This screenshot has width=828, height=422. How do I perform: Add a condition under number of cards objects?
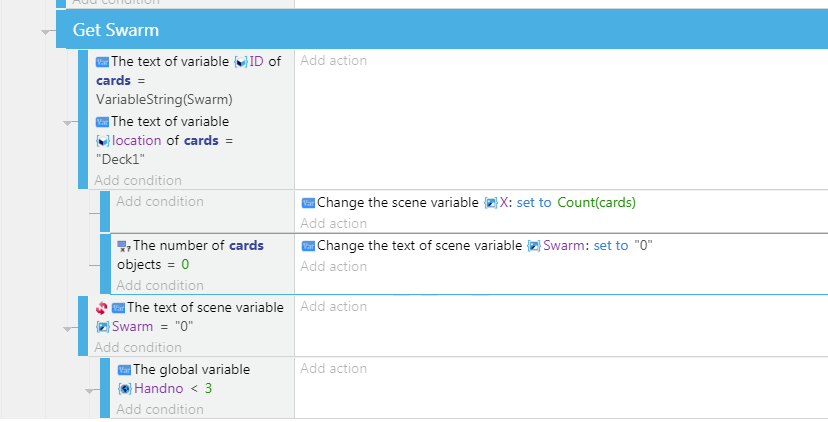point(160,286)
